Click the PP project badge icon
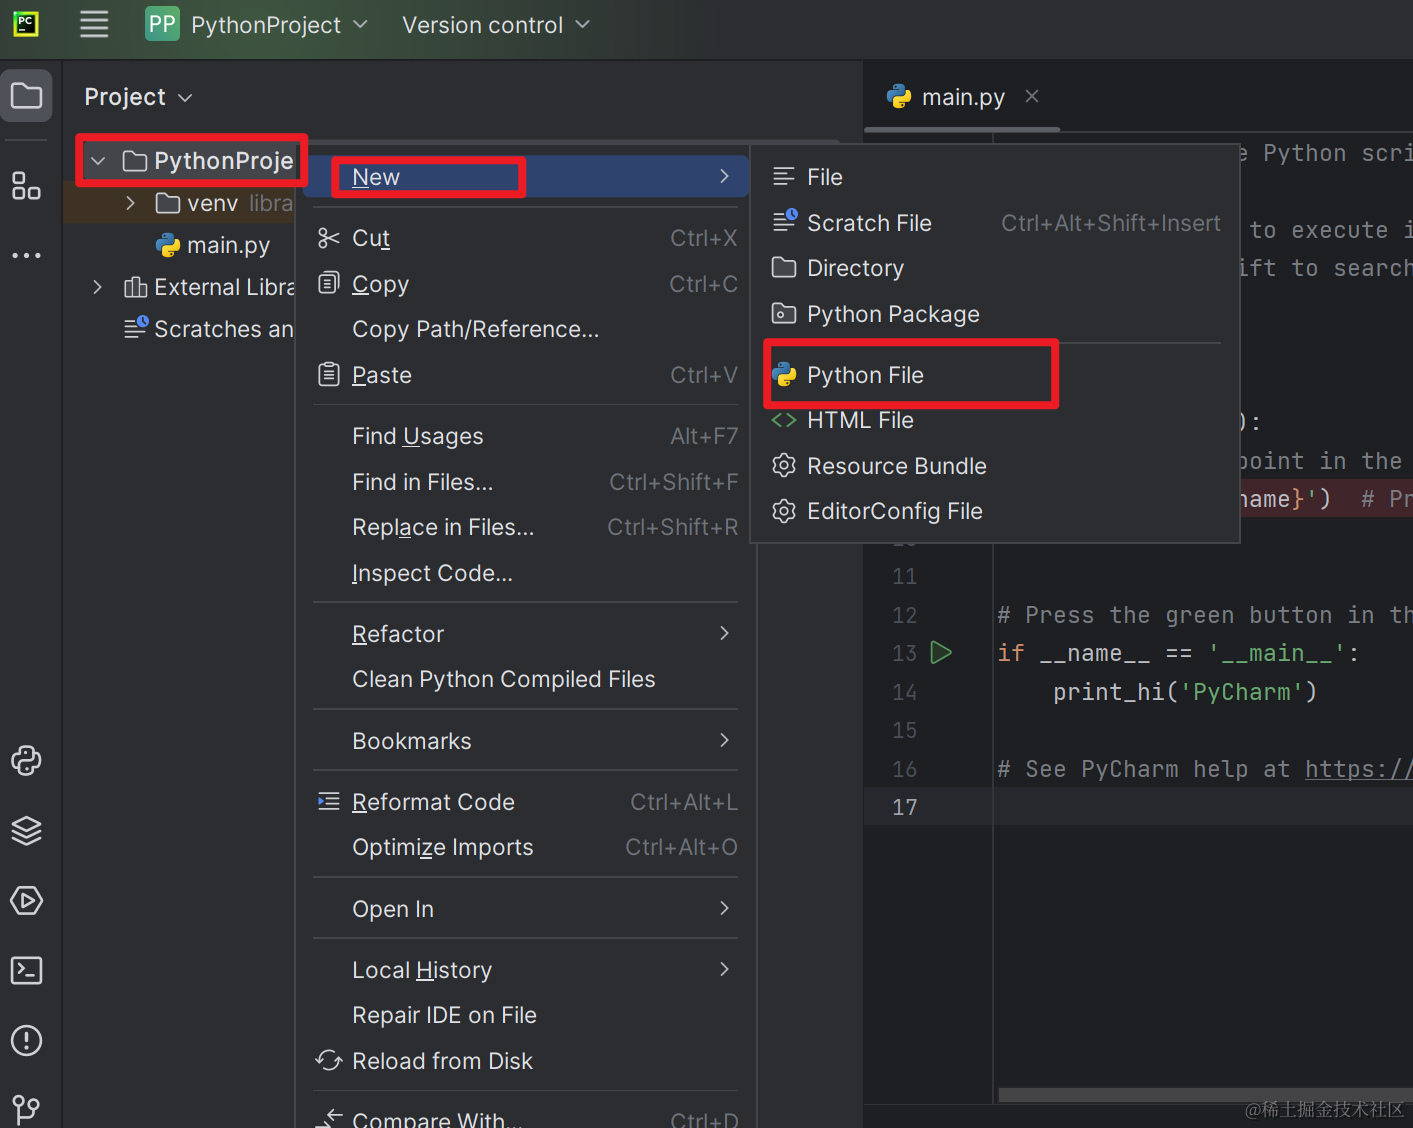The image size is (1413, 1128). coord(162,24)
